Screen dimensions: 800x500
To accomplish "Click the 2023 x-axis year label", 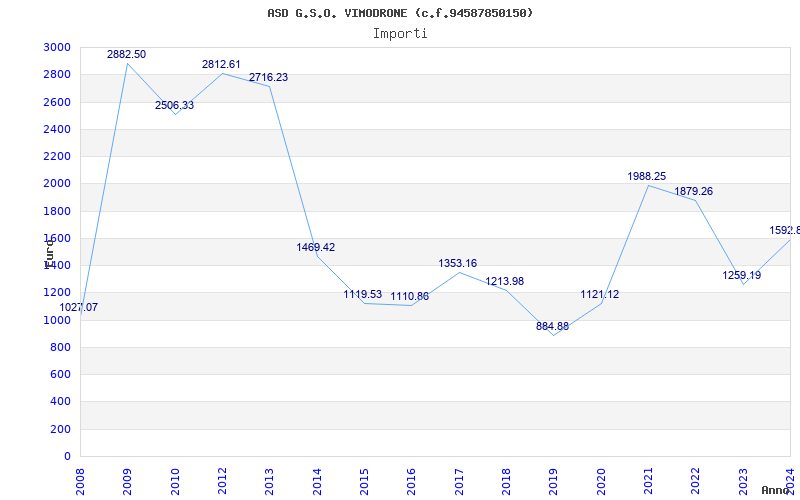I will tap(743, 482).
